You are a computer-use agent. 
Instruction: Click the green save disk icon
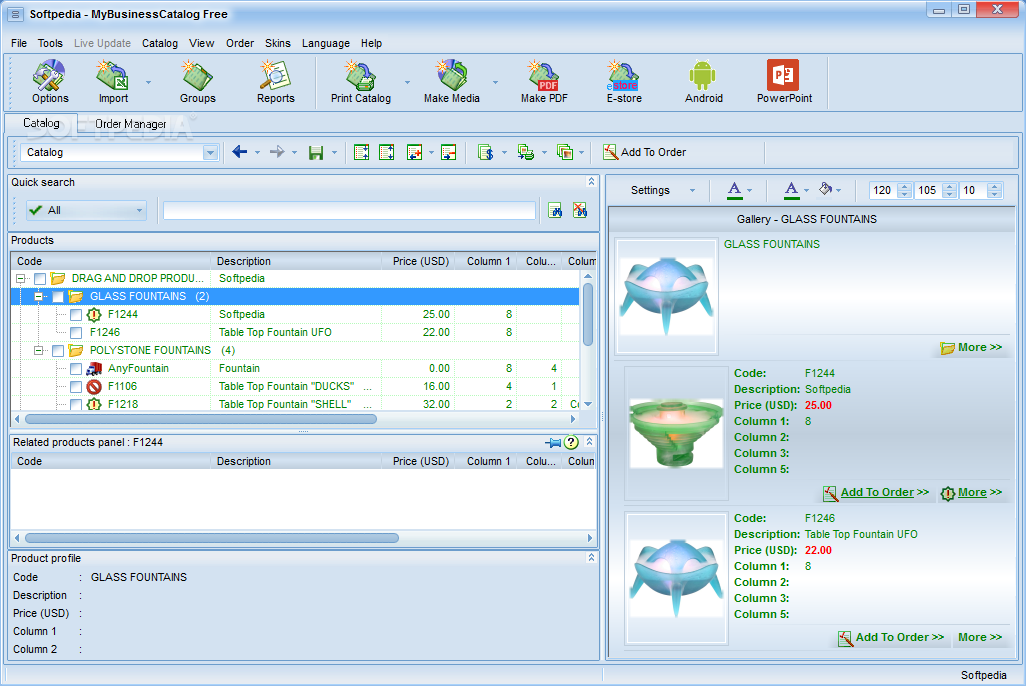[316, 153]
